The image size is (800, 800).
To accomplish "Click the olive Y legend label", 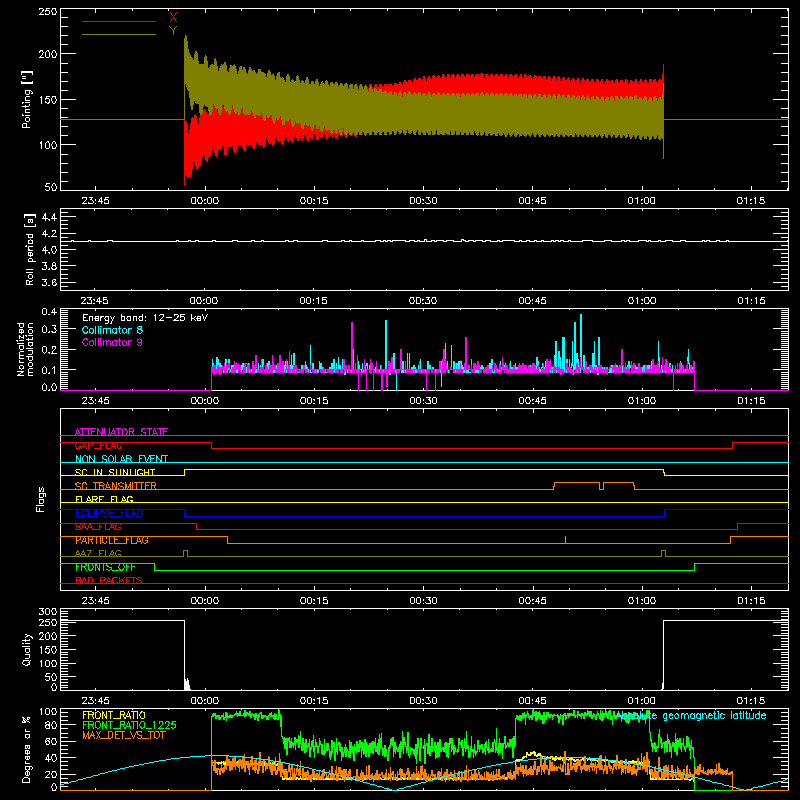I will 173,31.
